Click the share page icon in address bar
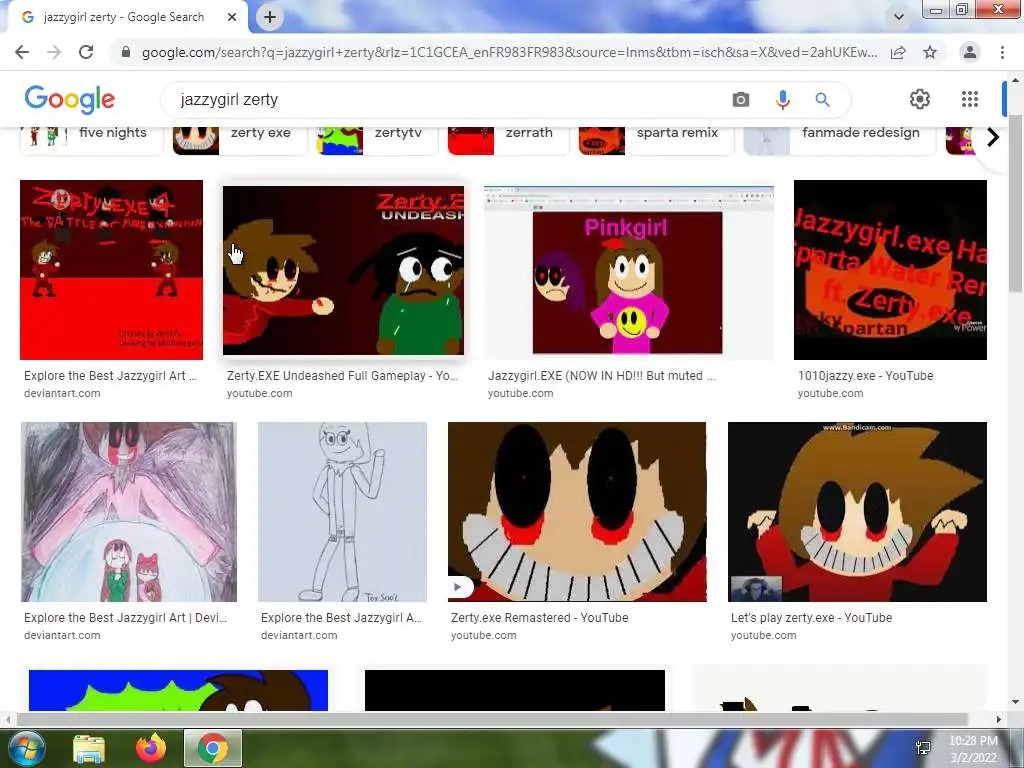Image resolution: width=1024 pixels, height=768 pixels. click(x=898, y=52)
